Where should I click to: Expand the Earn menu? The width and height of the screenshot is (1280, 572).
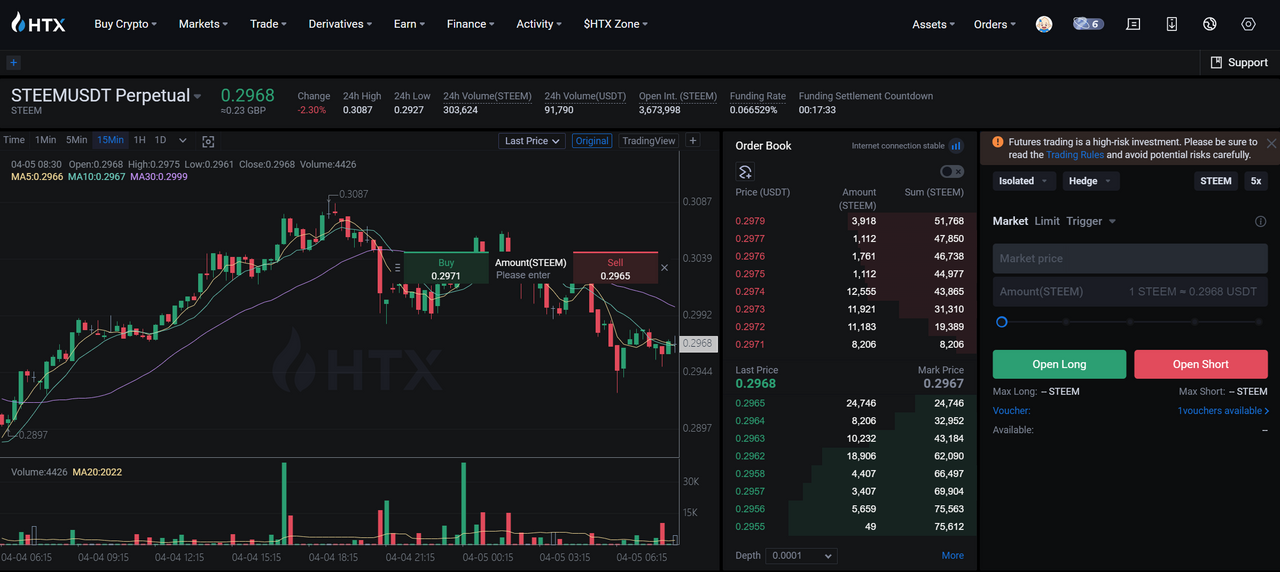click(409, 24)
